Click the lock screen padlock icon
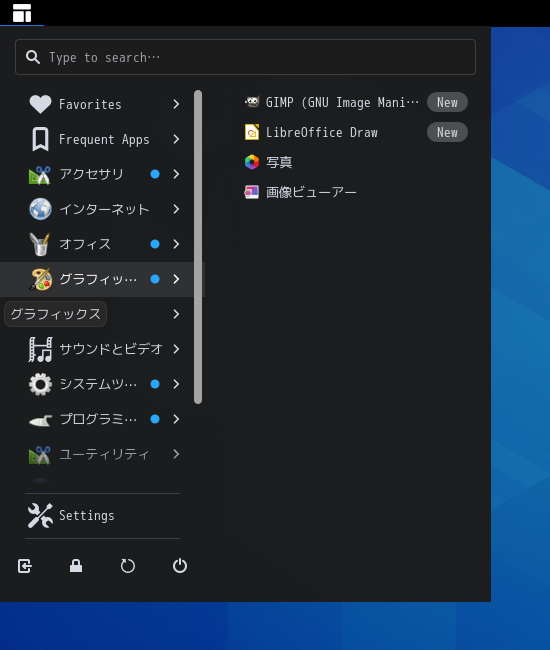The width and height of the screenshot is (550, 650). pos(76,566)
